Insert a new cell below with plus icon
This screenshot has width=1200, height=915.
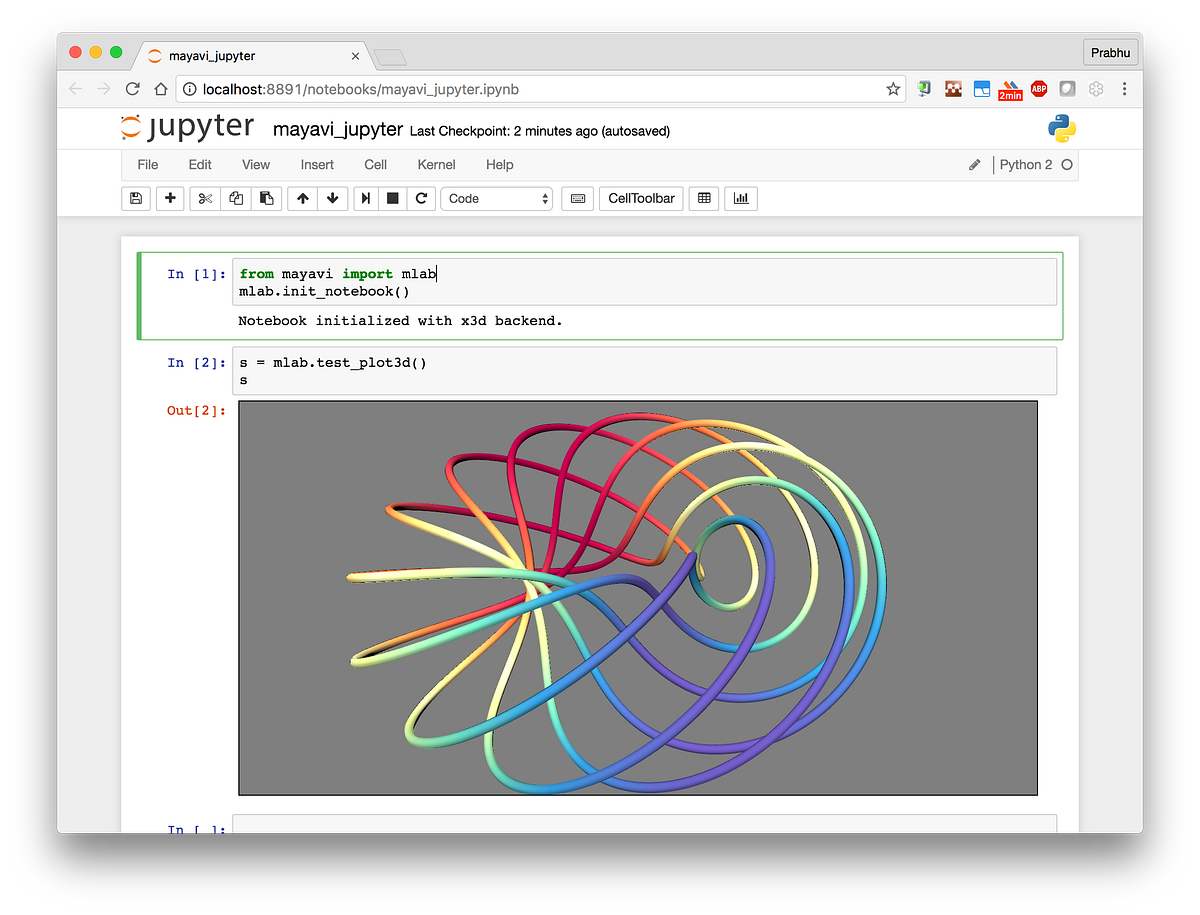pos(169,198)
